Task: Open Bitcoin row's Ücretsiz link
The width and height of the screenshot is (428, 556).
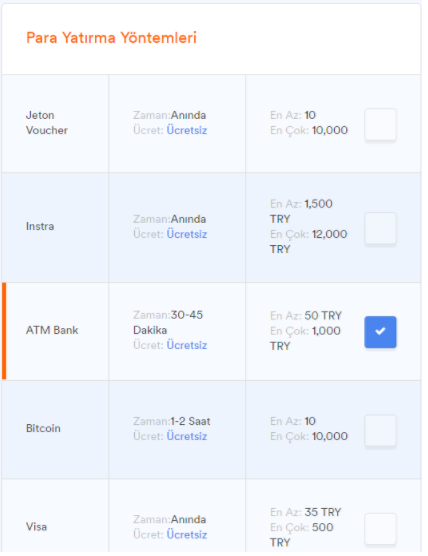Action: (x=187, y=436)
